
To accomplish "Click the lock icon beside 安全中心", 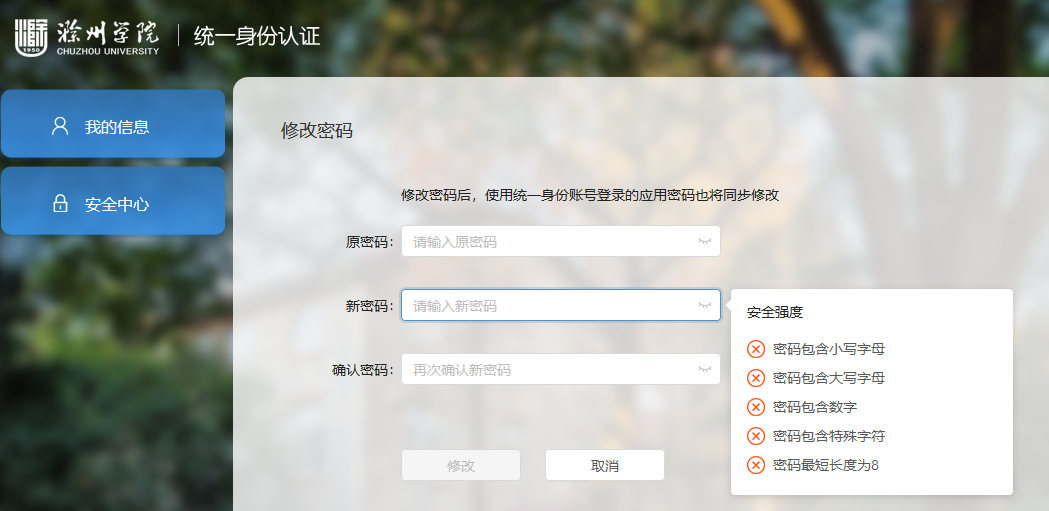I will tap(60, 204).
